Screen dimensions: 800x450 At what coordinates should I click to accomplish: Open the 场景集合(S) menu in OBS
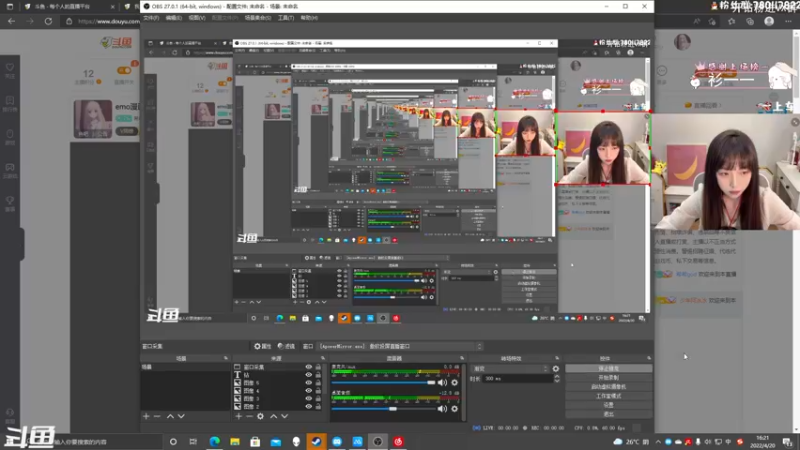tap(258, 18)
